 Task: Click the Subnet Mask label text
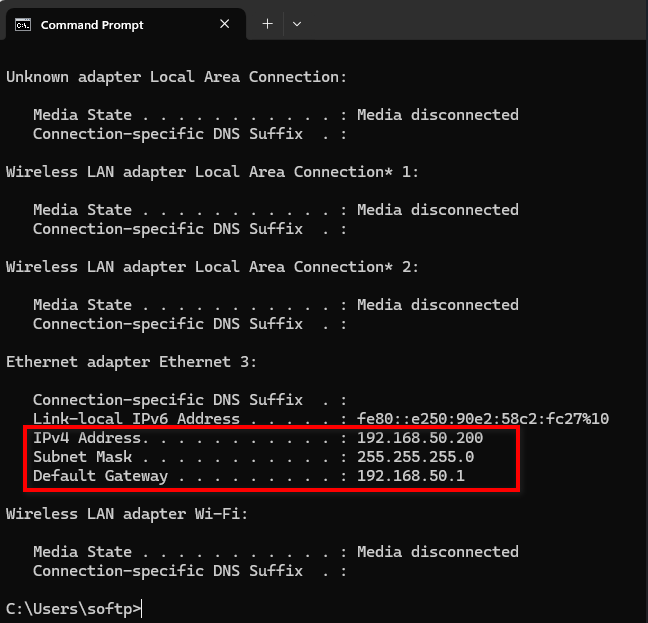pos(82,457)
